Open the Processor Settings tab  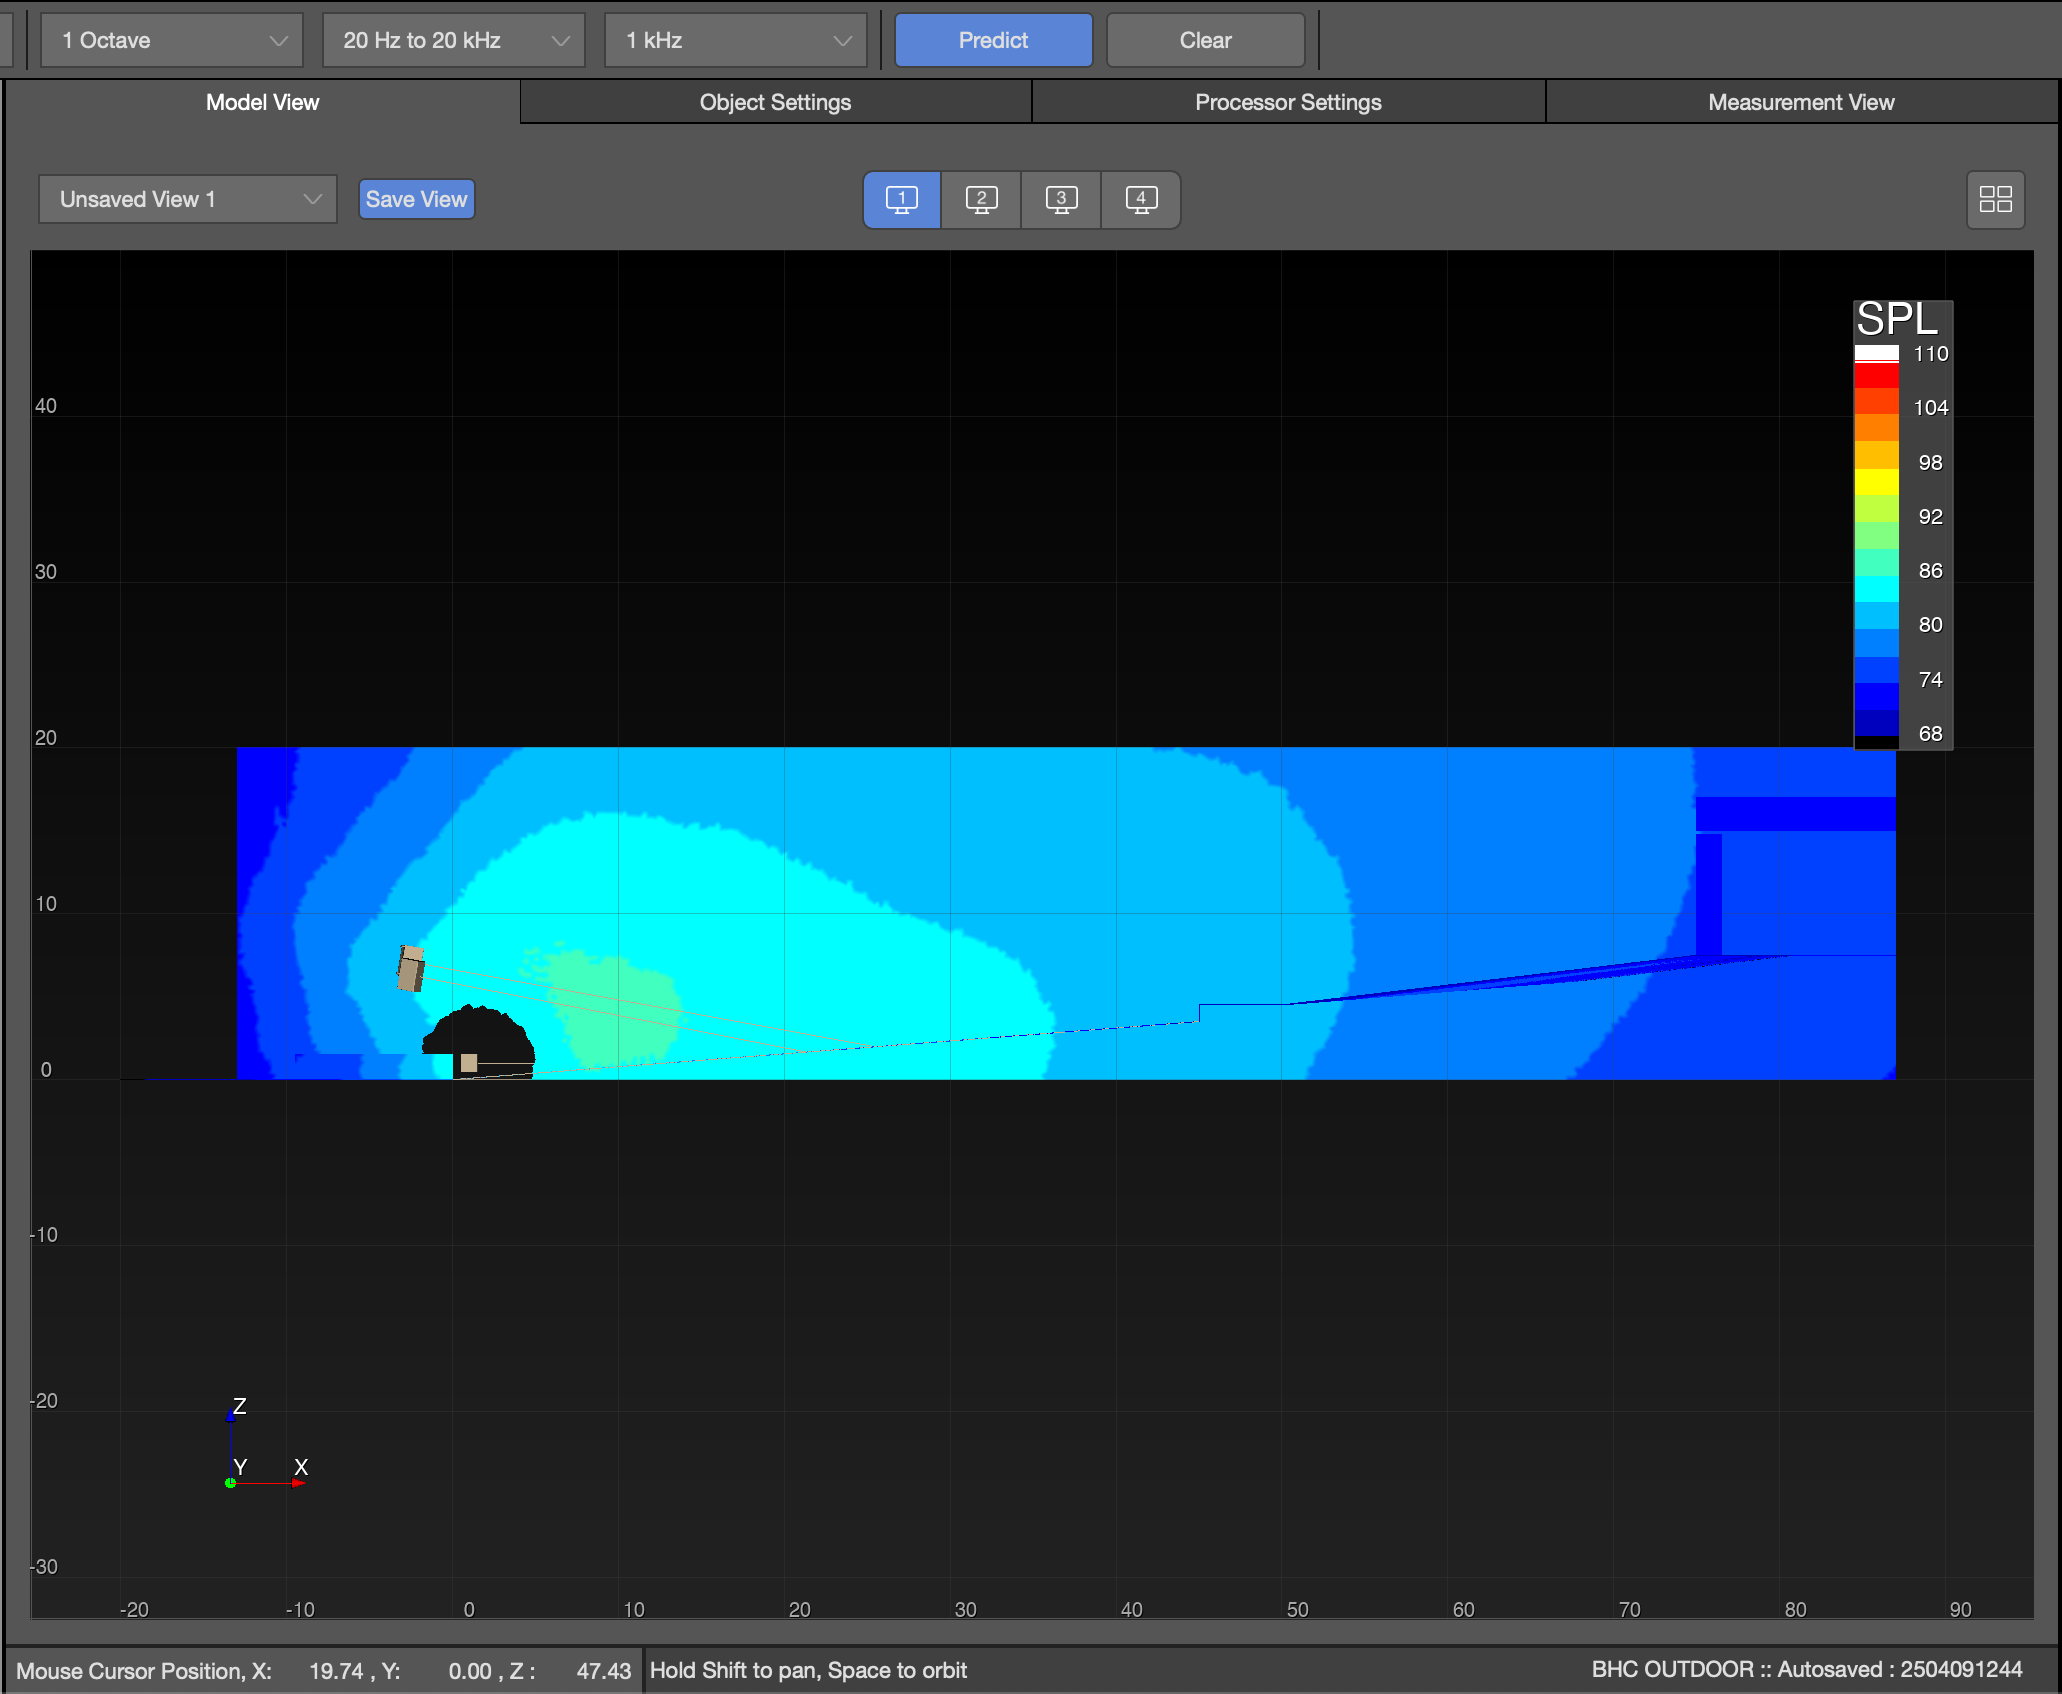click(x=1288, y=102)
